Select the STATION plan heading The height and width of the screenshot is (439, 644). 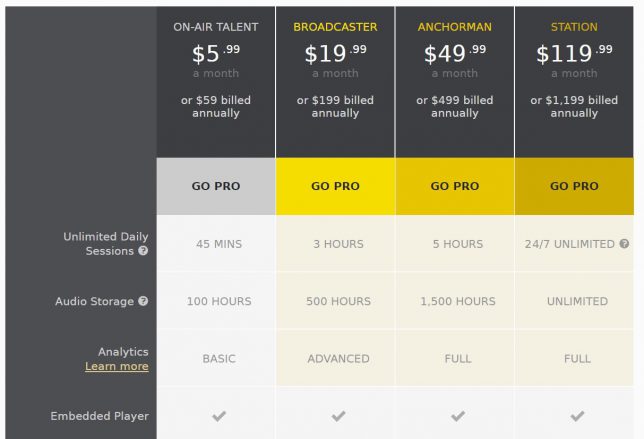coord(574,27)
